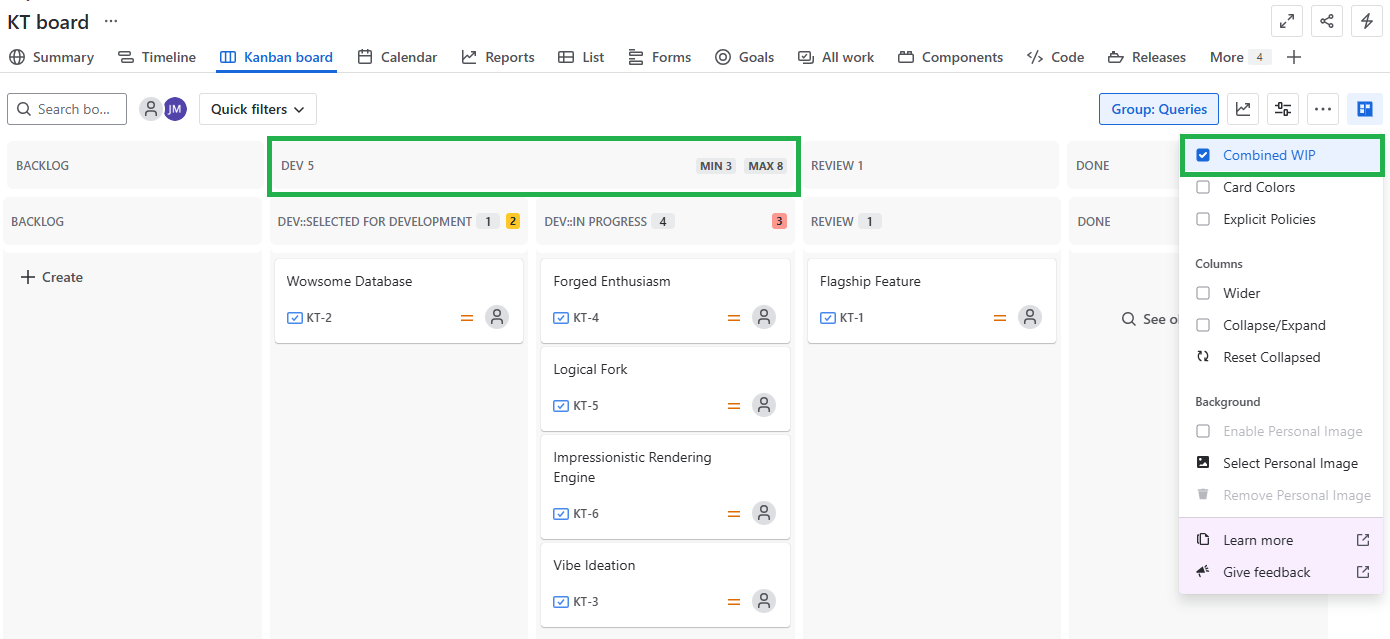The height and width of the screenshot is (639, 1390).
Task: Click the share icon at top right
Action: pyautogui.click(x=1326, y=21)
